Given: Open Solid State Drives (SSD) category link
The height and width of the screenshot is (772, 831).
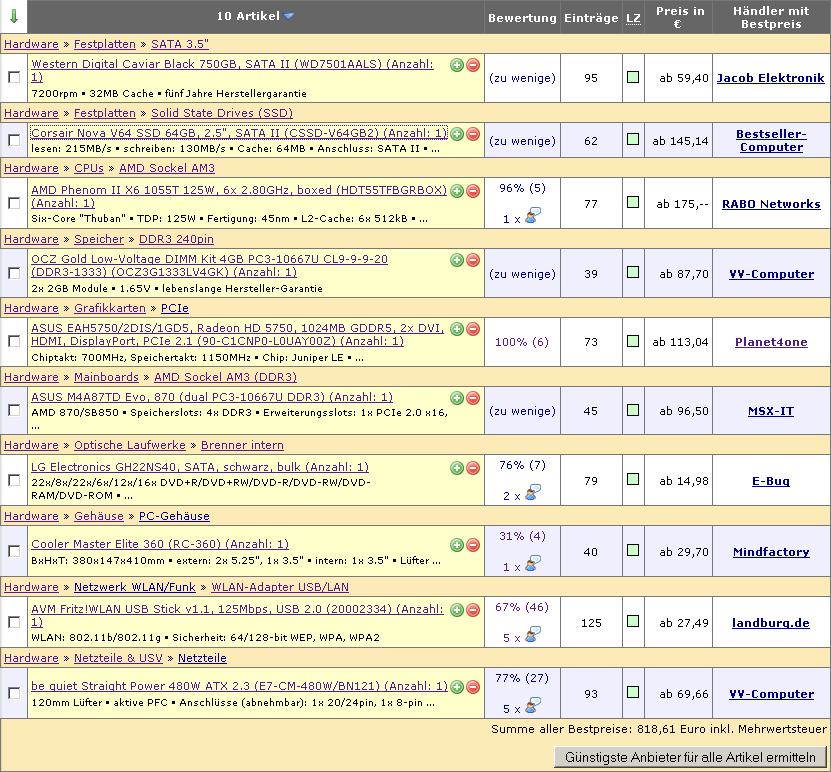Looking at the screenshot, I should 222,113.
